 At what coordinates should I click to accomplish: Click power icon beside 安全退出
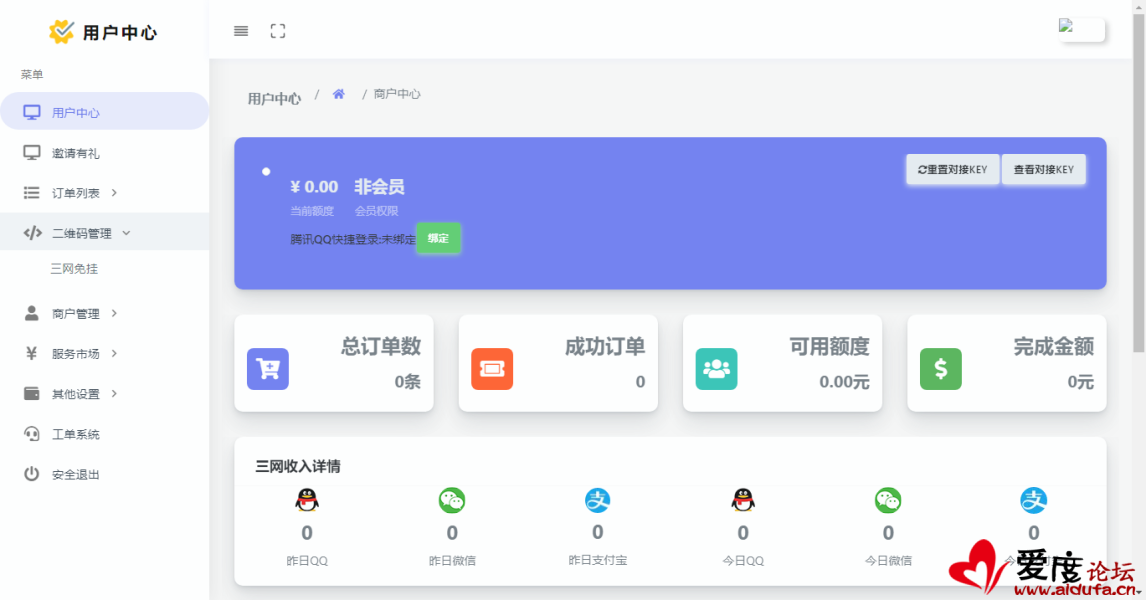pos(31,474)
